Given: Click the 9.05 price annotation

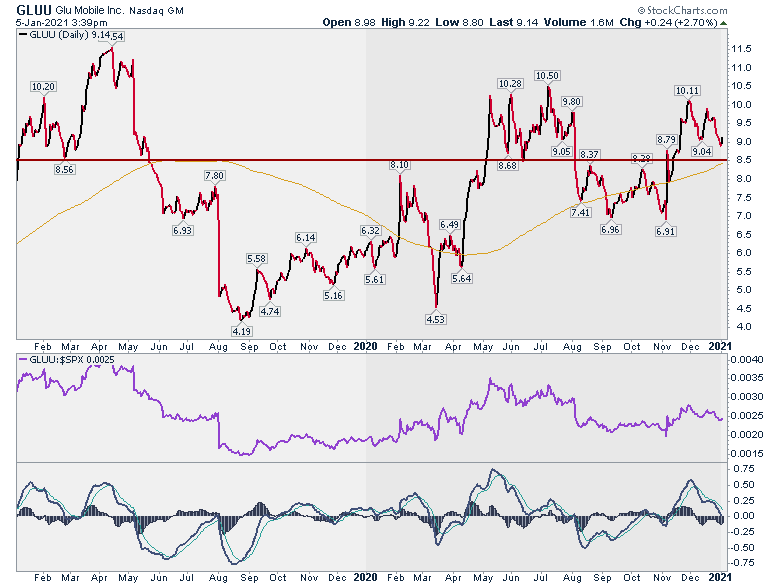Looking at the screenshot, I should click(x=561, y=151).
